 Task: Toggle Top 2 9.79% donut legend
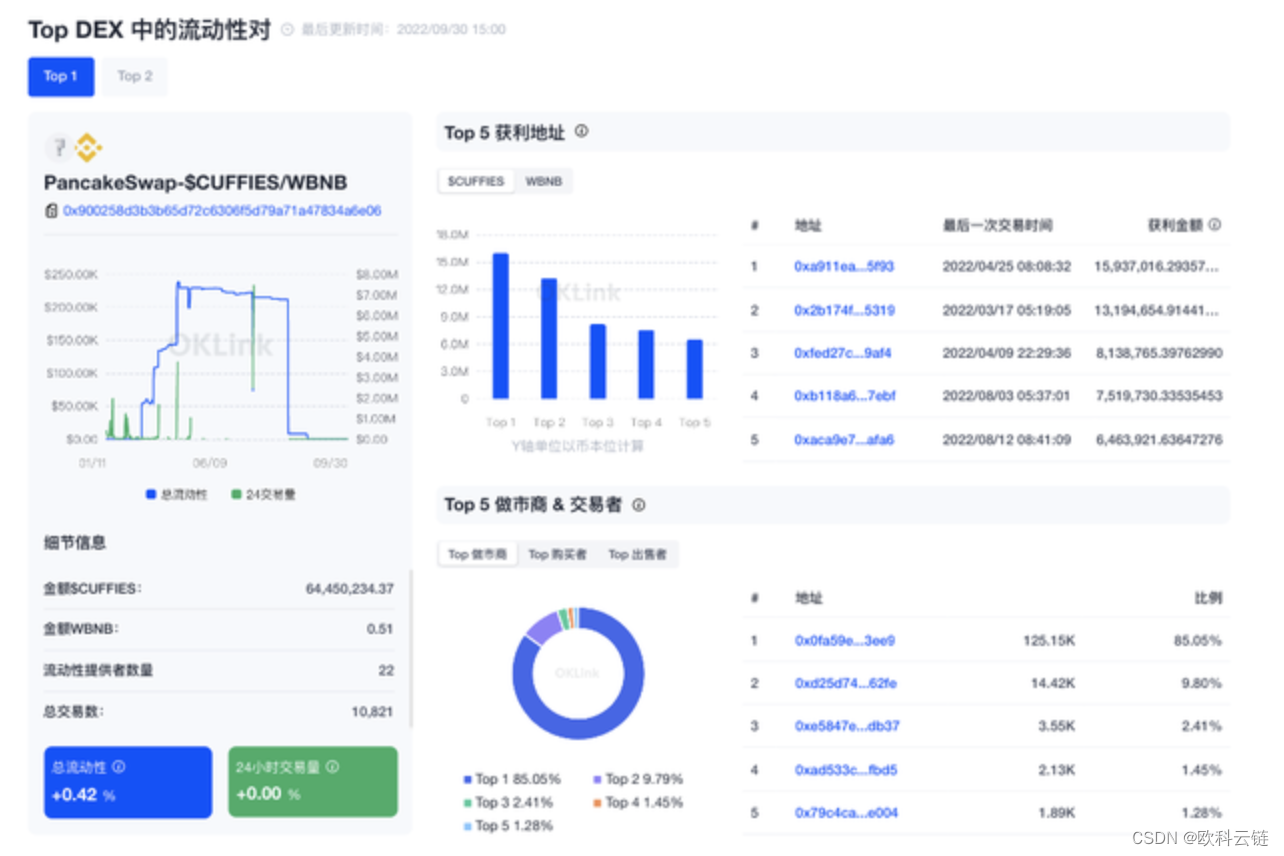639,779
